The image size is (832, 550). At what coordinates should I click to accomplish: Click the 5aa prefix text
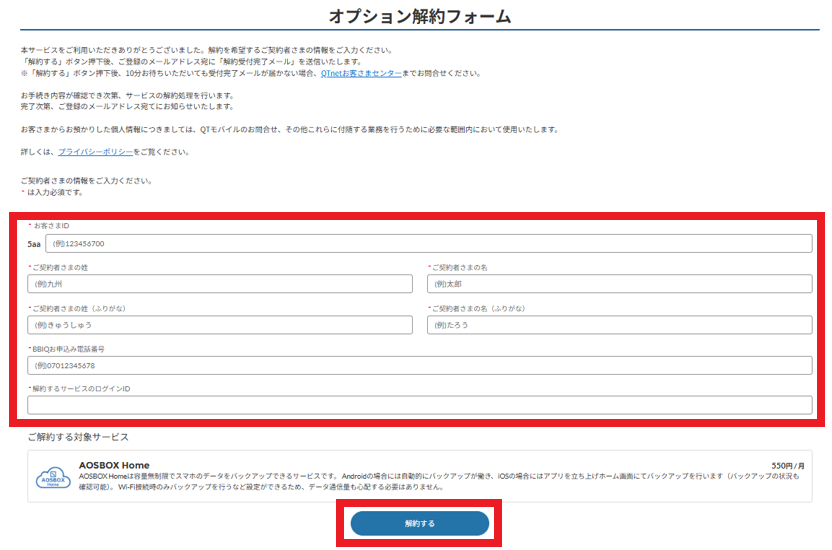(34, 244)
